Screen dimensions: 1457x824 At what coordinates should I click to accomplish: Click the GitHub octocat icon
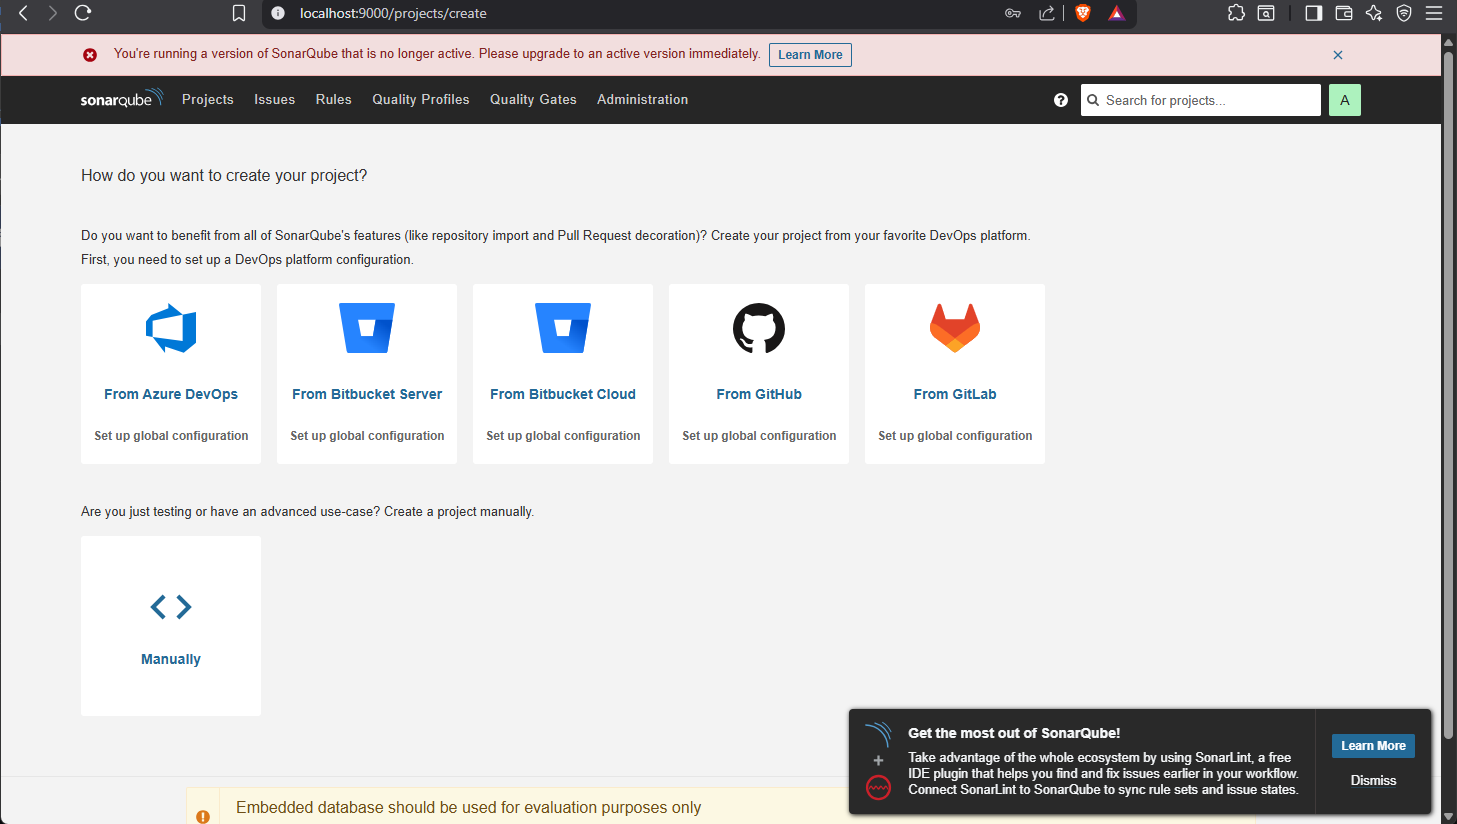click(x=759, y=328)
